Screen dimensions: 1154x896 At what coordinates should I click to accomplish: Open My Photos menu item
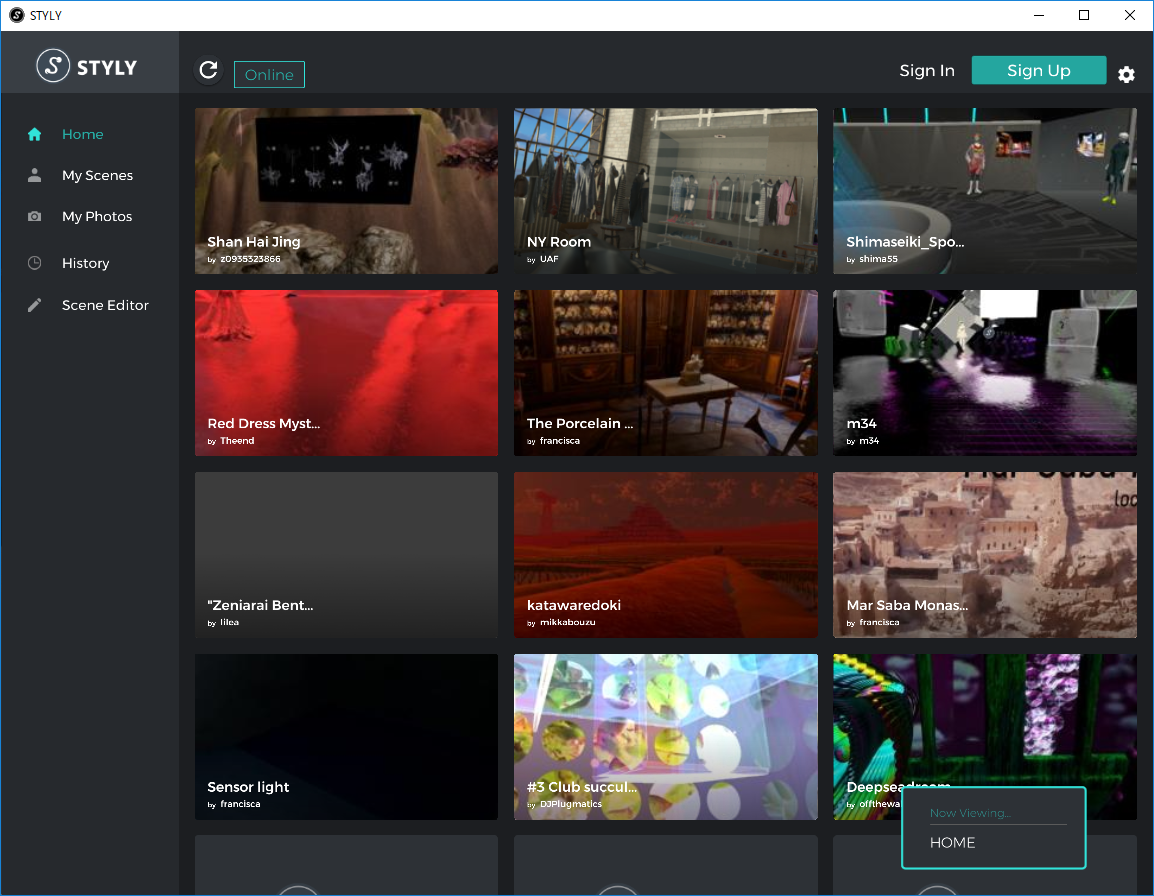click(x=97, y=216)
